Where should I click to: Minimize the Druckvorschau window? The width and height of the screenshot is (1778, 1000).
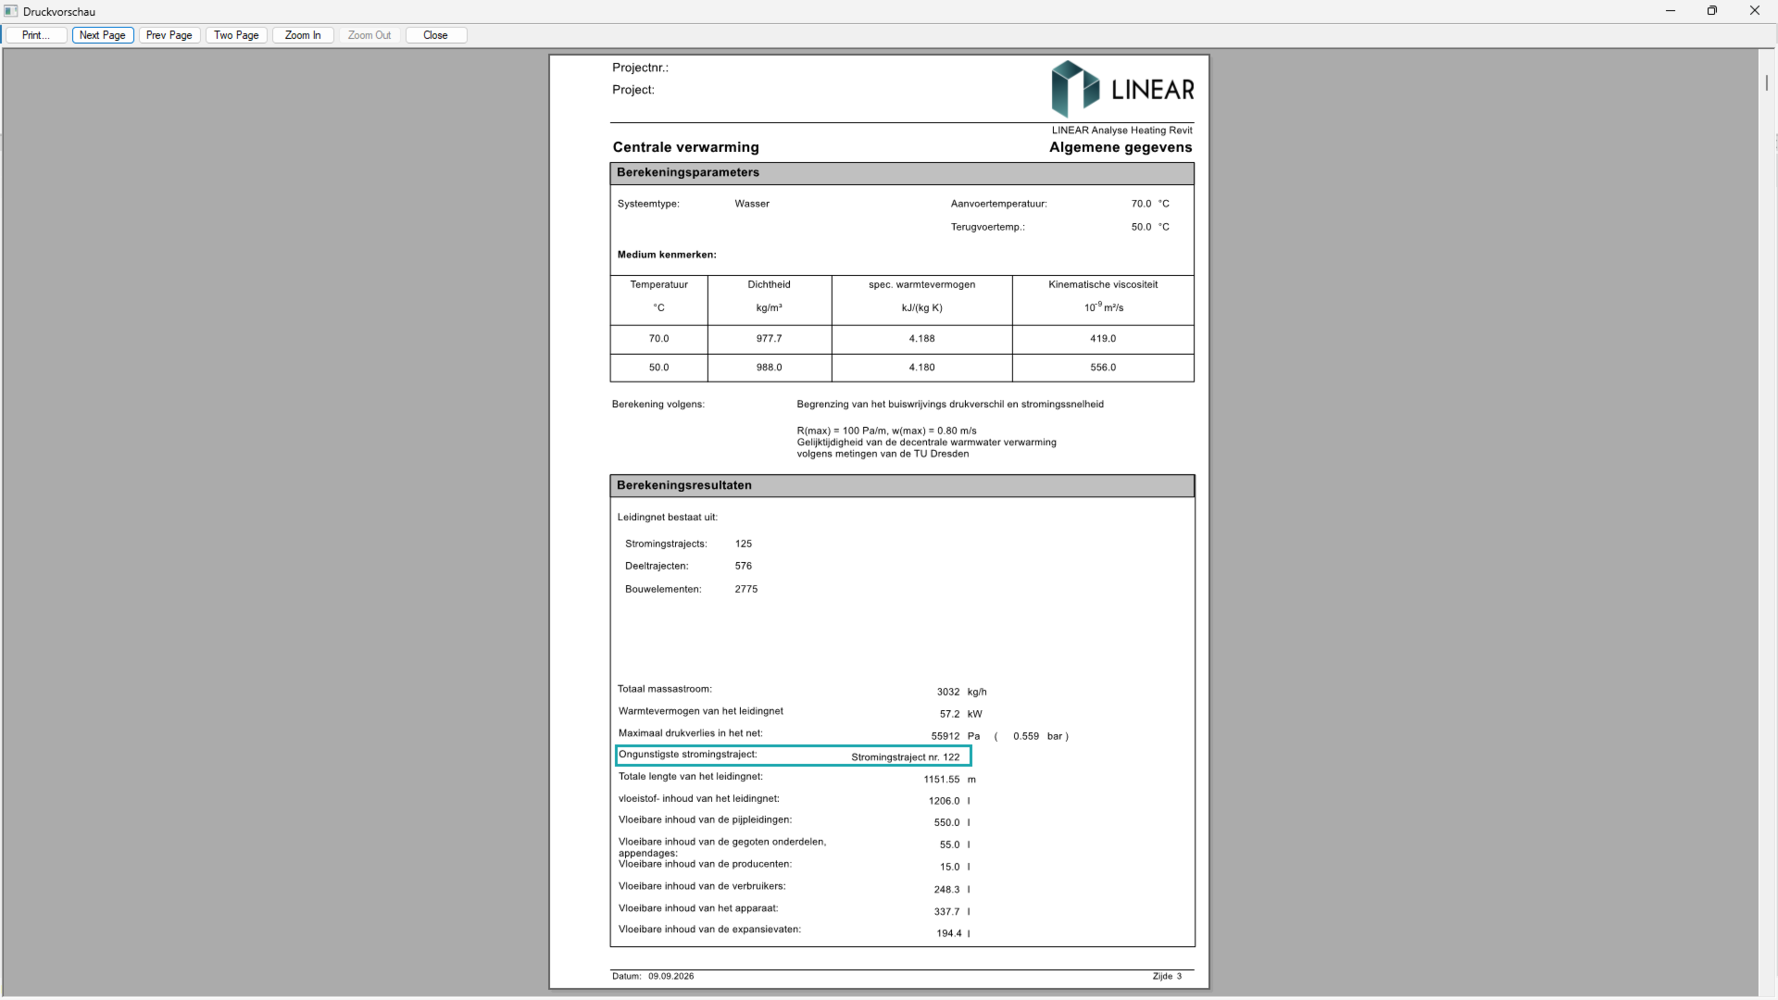[x=1670, y=11]
